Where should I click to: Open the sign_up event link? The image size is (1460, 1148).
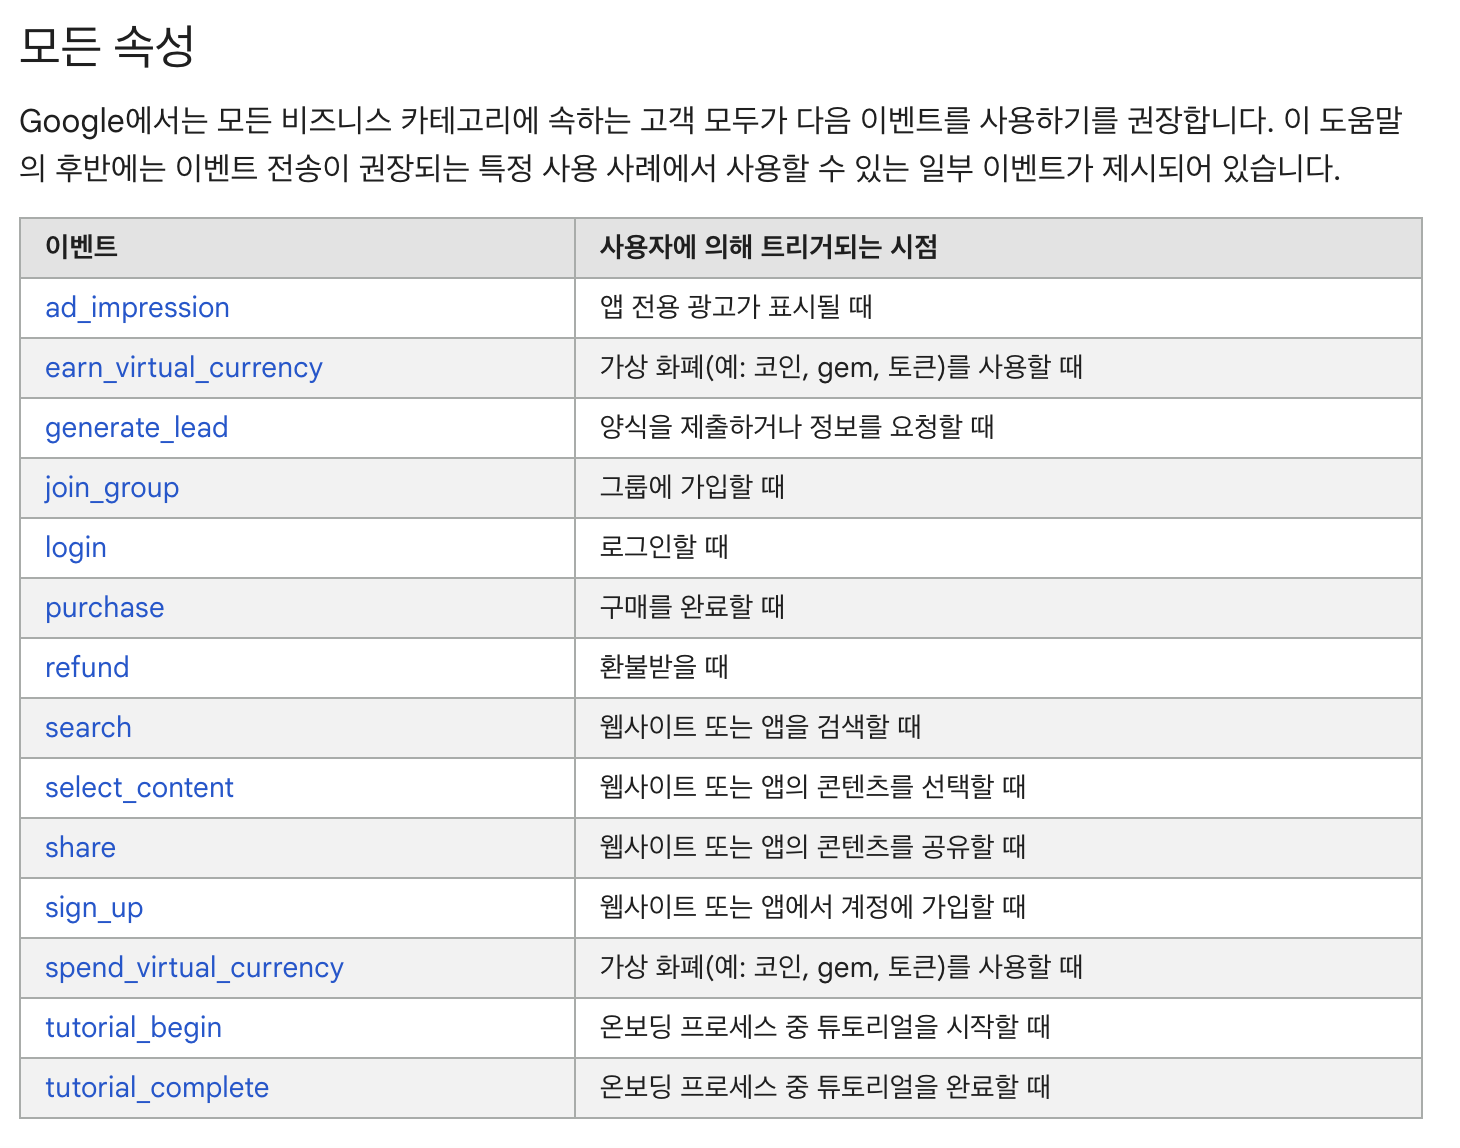[94, 908]
